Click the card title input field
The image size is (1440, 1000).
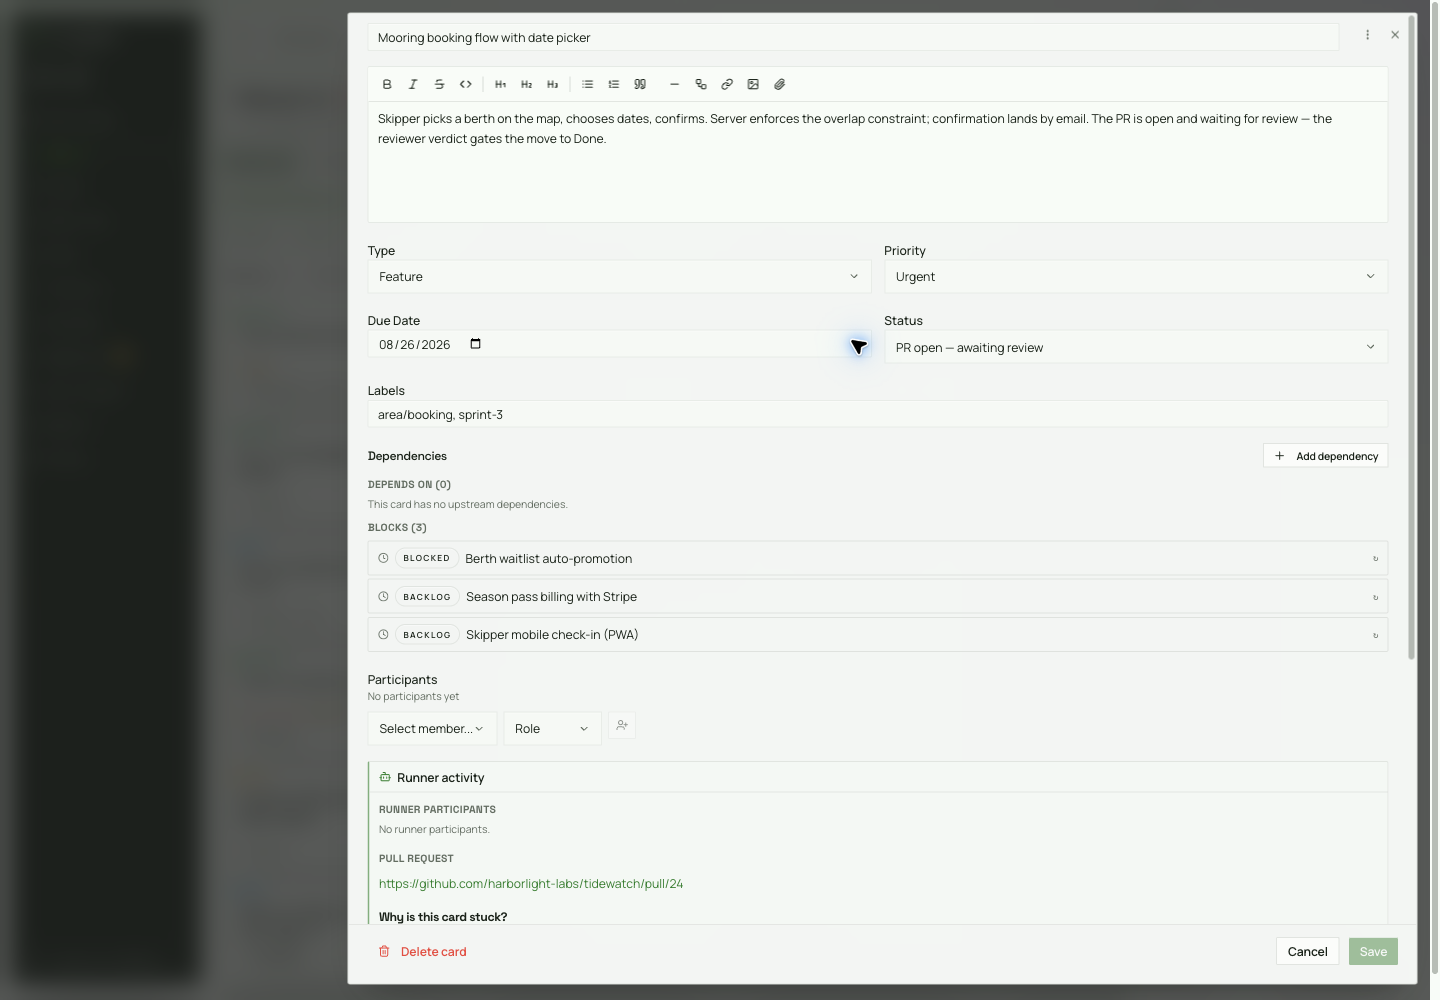click(x=853, y=38)
